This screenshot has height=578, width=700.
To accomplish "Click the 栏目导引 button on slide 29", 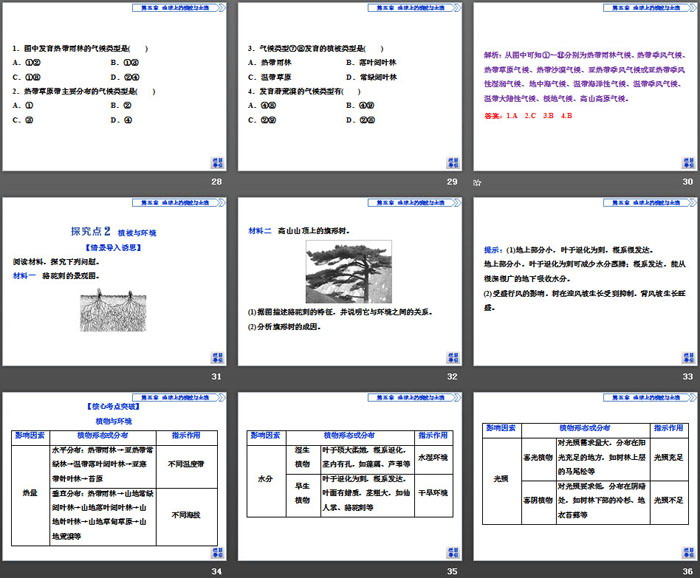I will click(x=452, y=164).
